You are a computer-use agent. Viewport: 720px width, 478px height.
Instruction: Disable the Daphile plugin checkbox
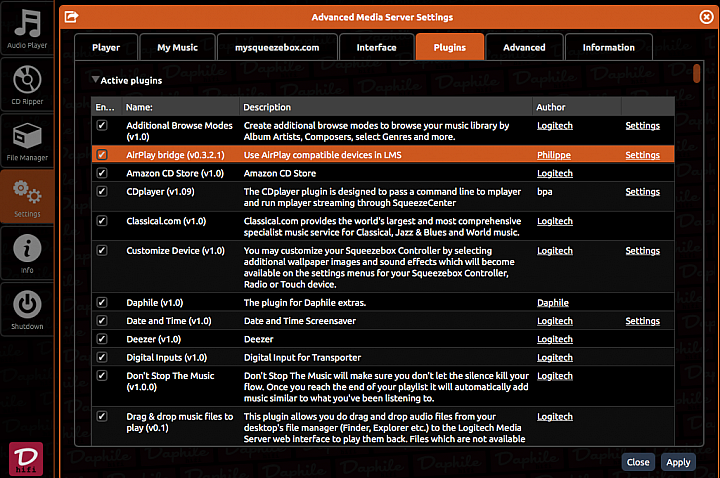(x=102, y=302)
